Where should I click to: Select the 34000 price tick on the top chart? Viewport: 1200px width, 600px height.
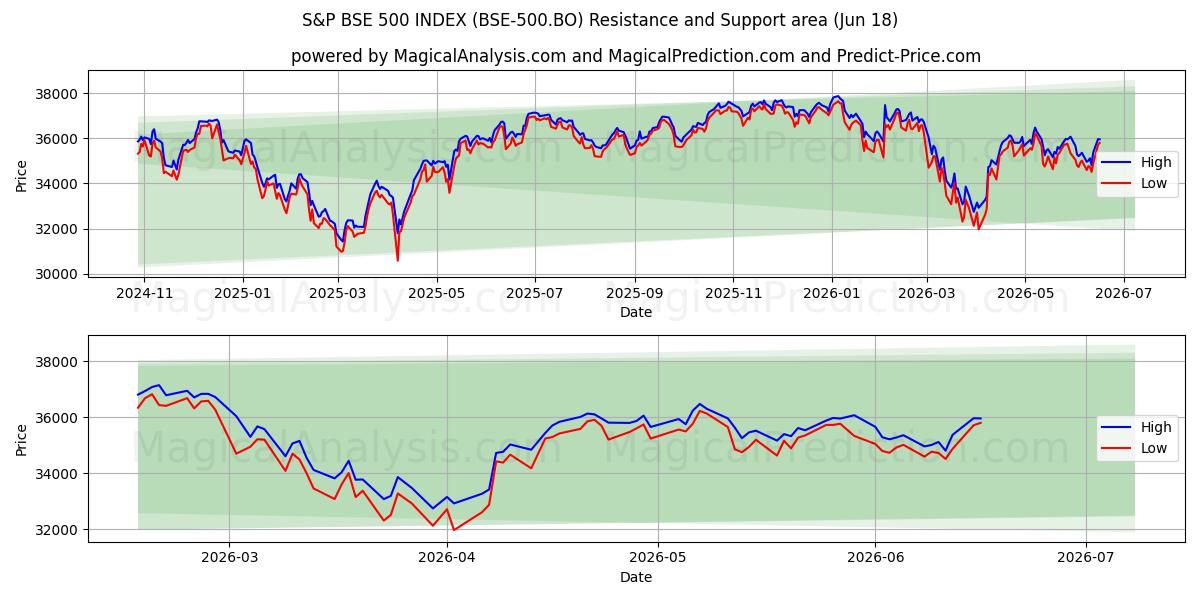tap(58, 184)
